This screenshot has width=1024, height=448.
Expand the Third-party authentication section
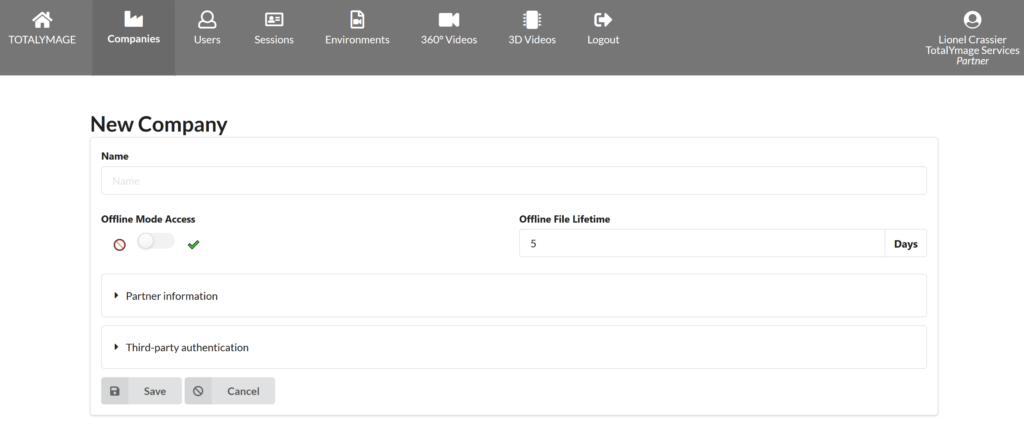click(x=513, y=347)
